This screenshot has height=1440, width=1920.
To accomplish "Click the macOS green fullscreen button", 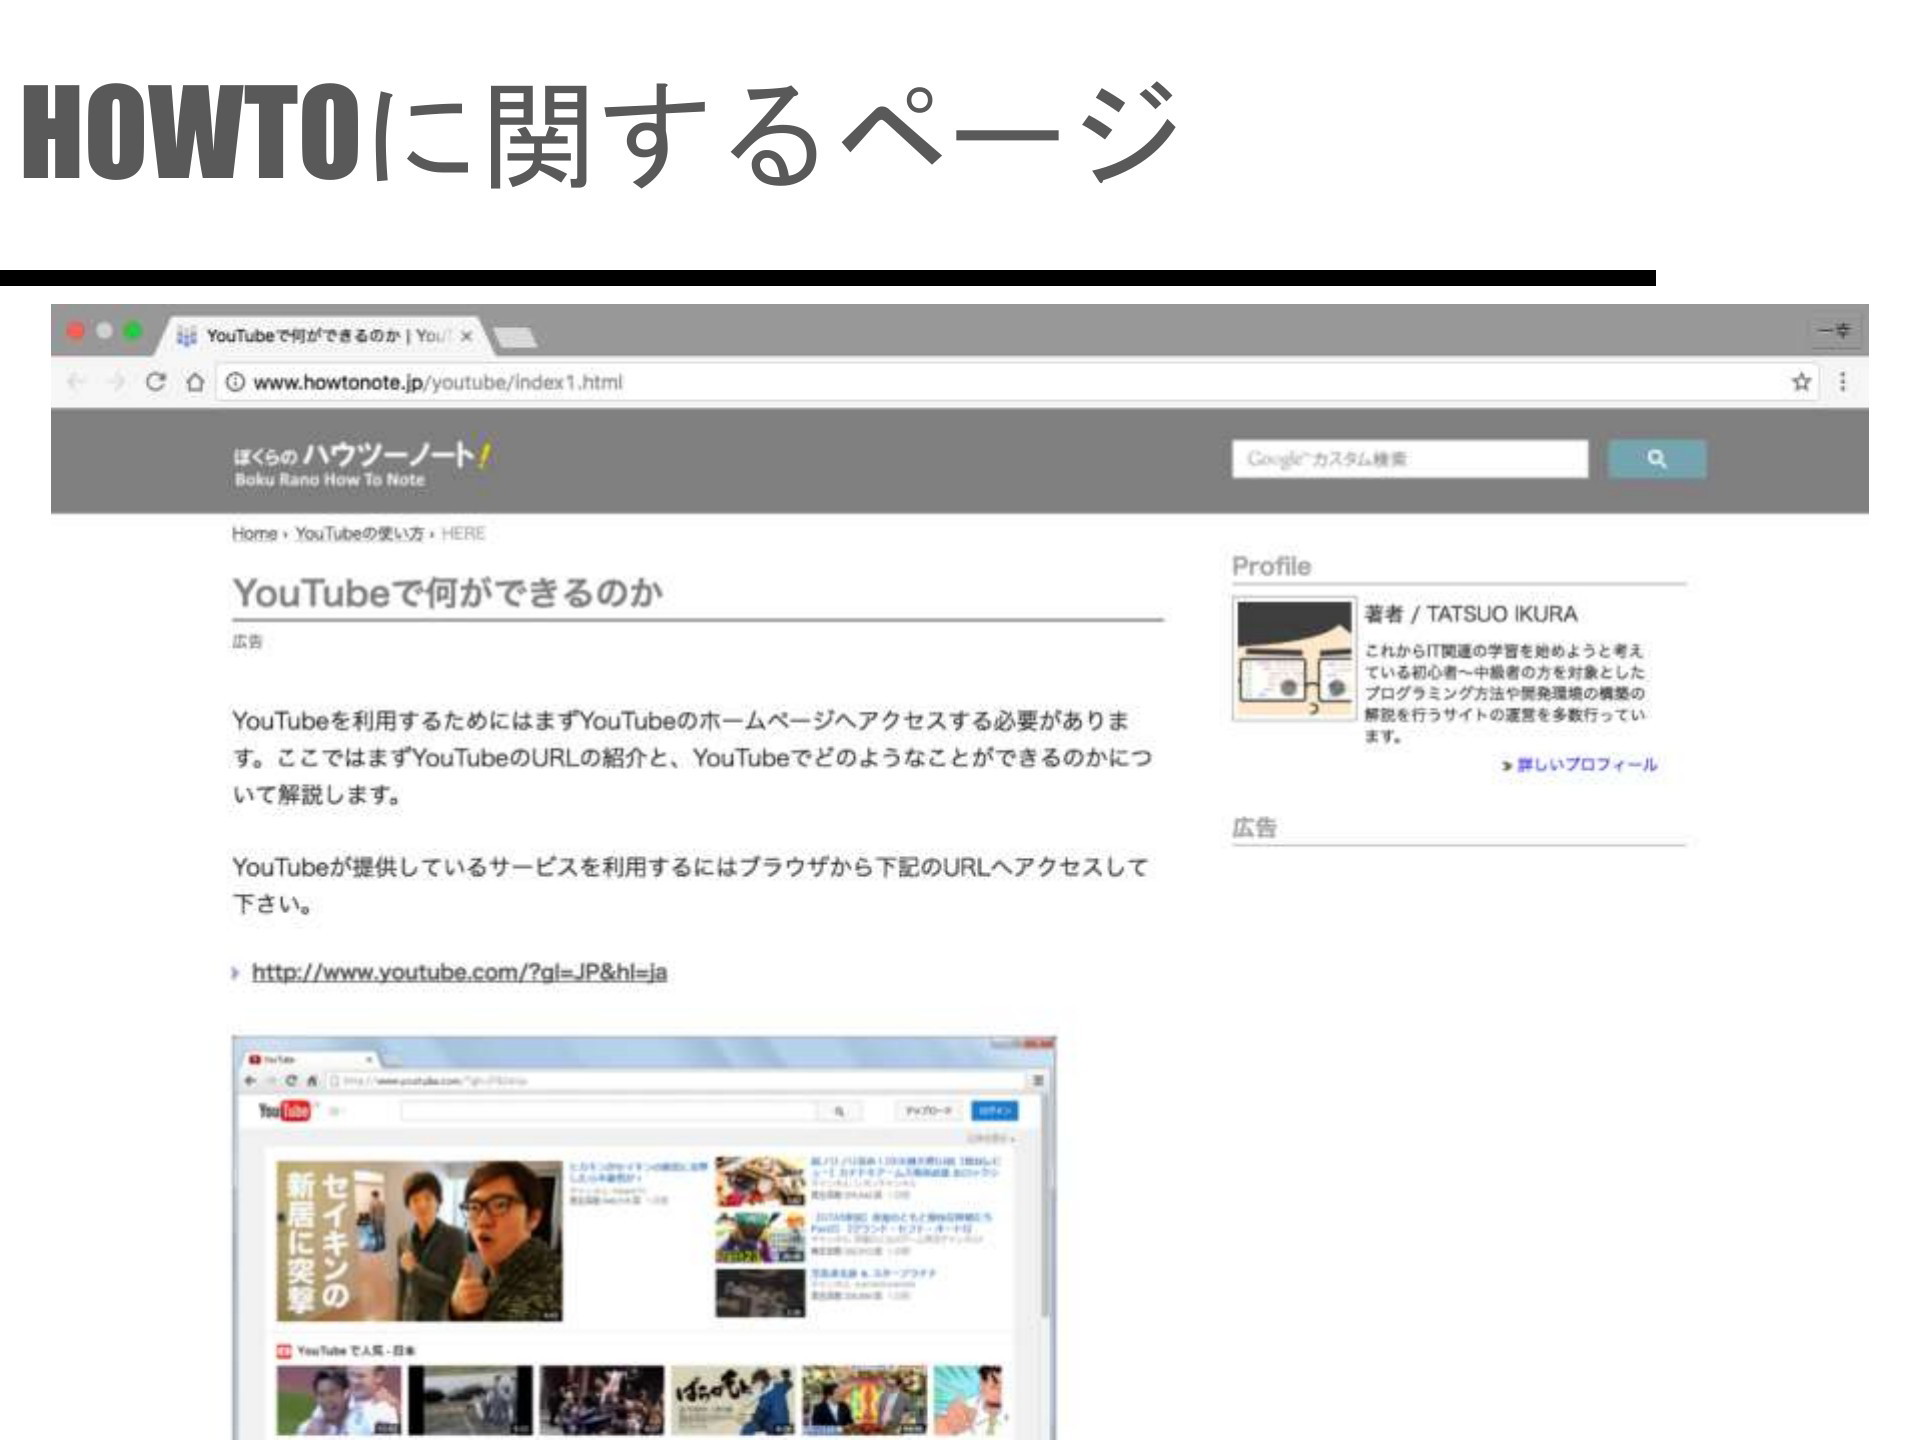I will click(x=133, y=331).
